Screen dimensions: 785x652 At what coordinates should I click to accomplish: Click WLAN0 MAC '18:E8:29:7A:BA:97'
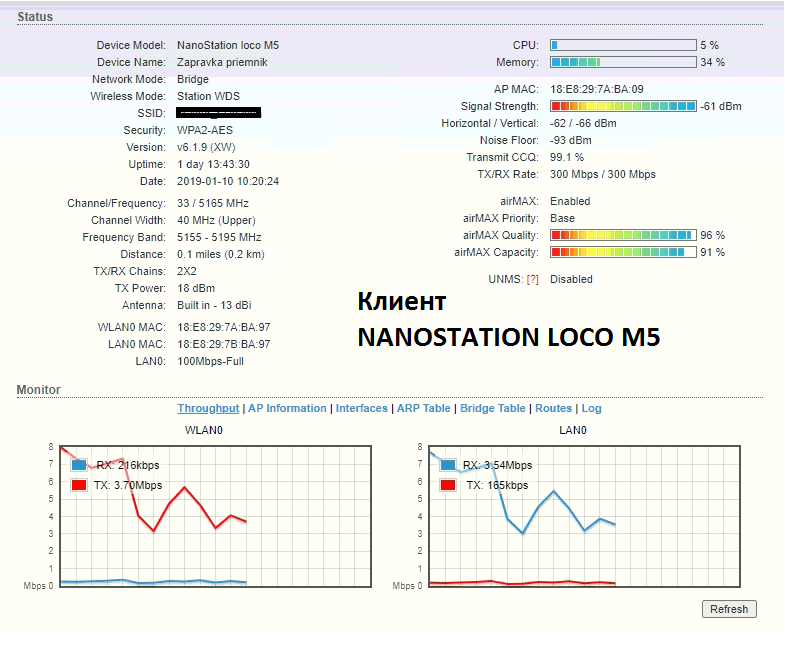pos(224,328)
